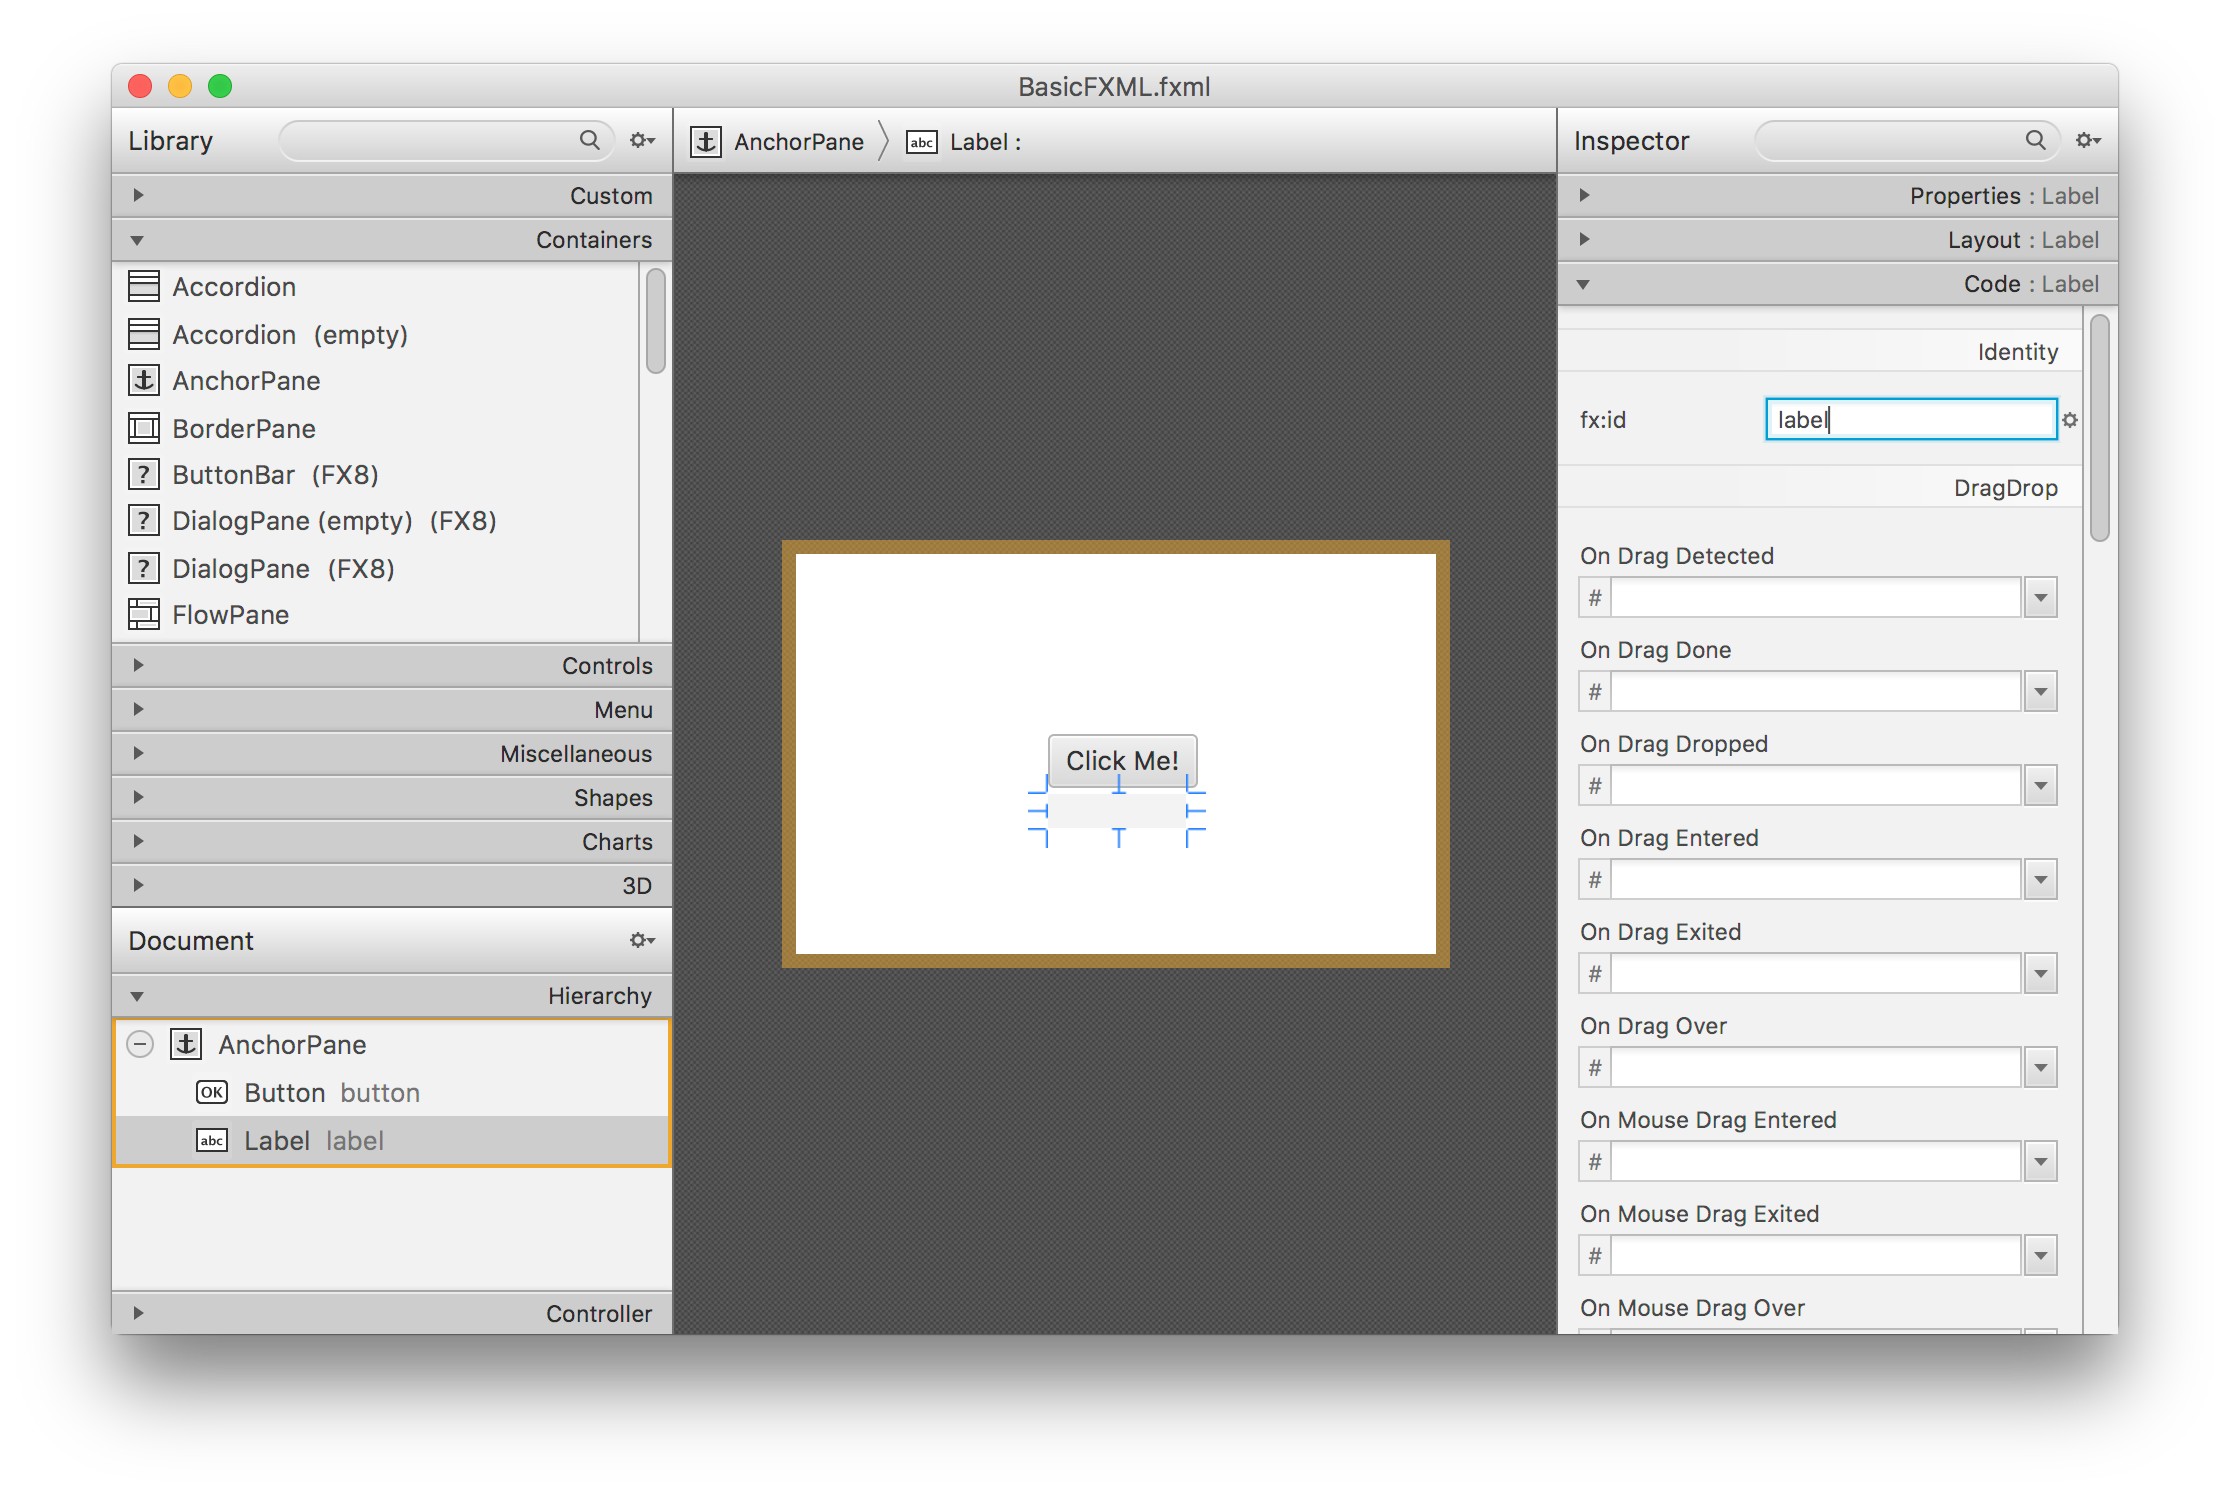The width and height of the screenshot is (2230, 1494).
Task: Collapse the Containers library section
Action: tap(138, 240)
